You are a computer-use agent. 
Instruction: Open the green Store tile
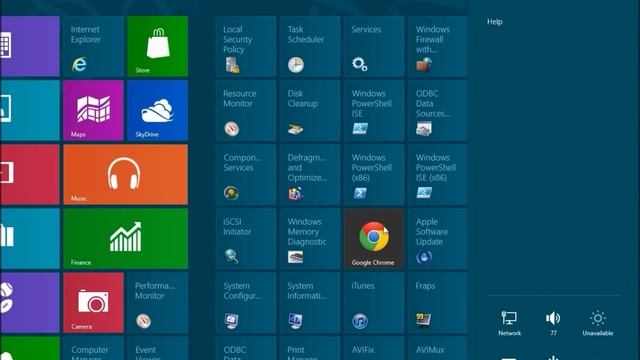158,46
